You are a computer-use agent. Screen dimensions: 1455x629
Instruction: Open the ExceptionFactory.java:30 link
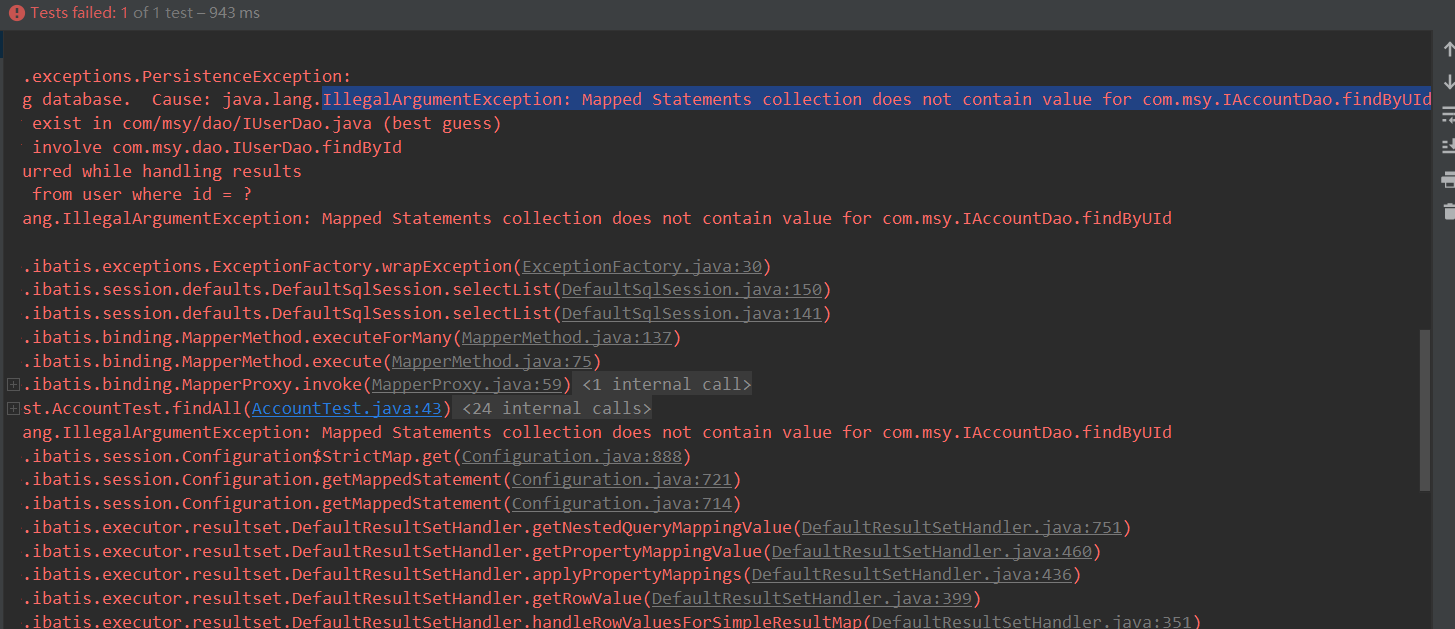point(642,266)
